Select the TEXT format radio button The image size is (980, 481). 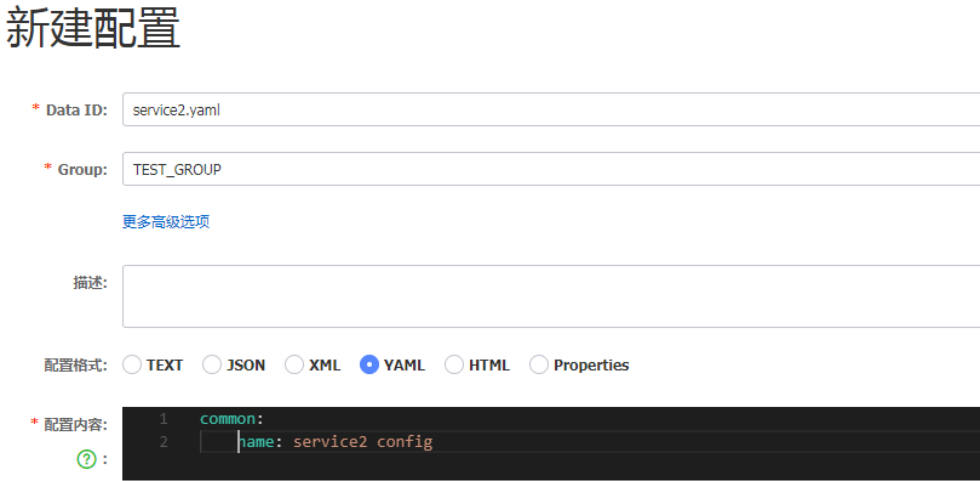(x=132, y=365)
